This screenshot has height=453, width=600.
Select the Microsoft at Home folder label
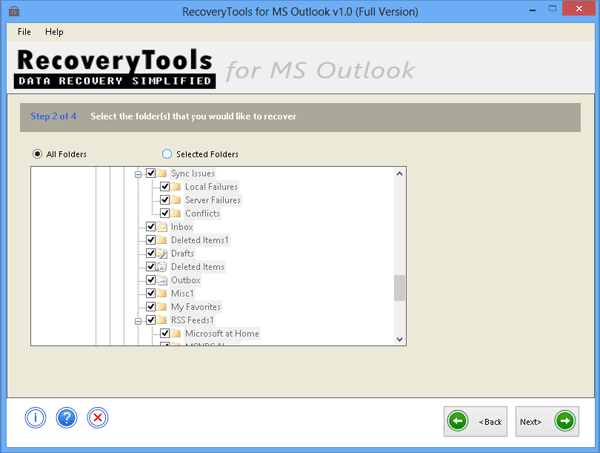[222, 334]
